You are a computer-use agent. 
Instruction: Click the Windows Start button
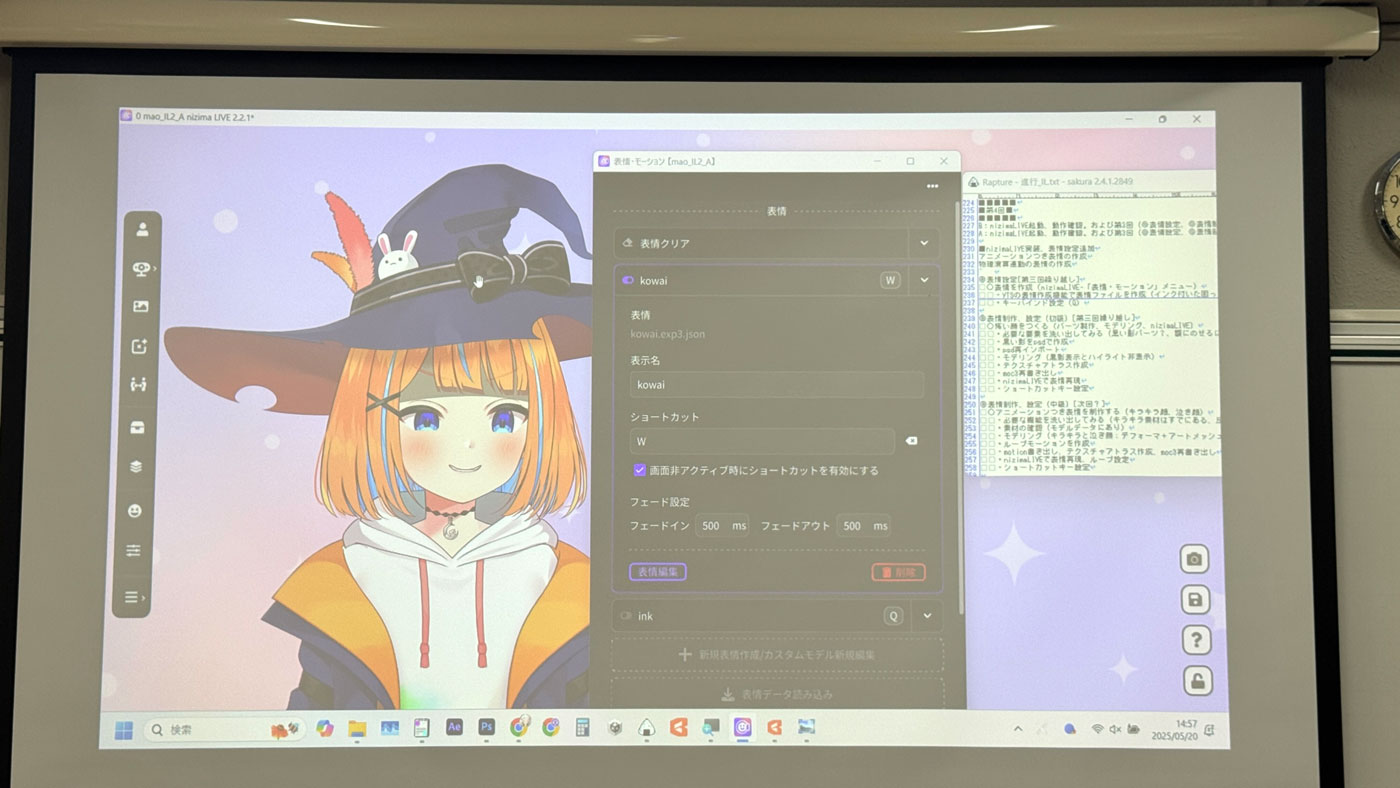(x=124, y=730)
